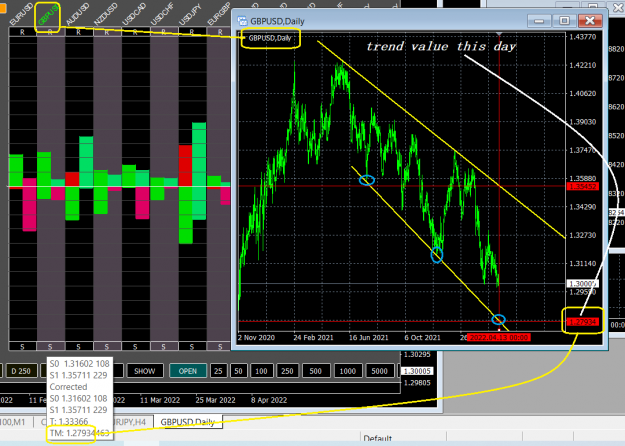Click the D 250 button

pyautogui.click(x=21, y=371)
